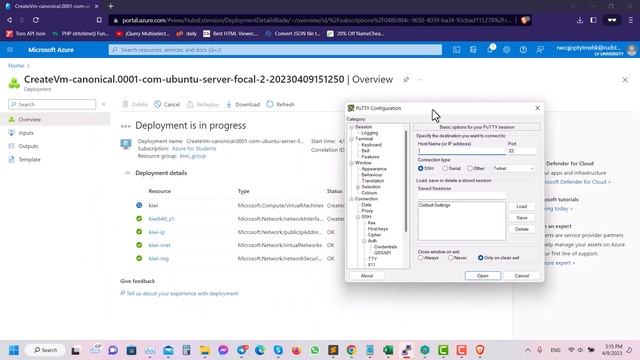Open the kiwi-ip resource link
The image size is (640, 360).
pos(157,232)
